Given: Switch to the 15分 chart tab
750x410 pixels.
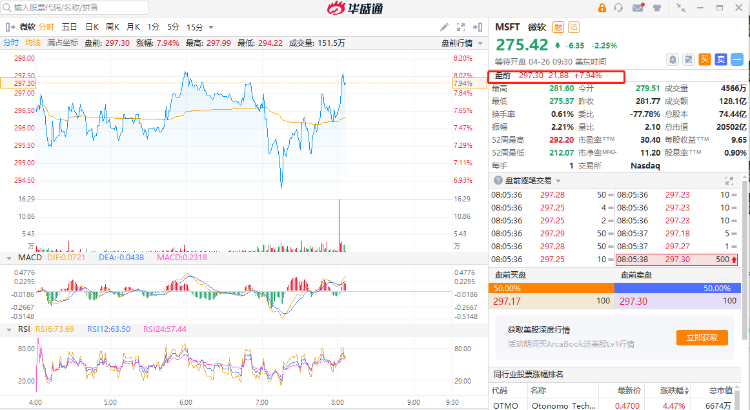Looking at the screenshot, I should click(195, 27).
